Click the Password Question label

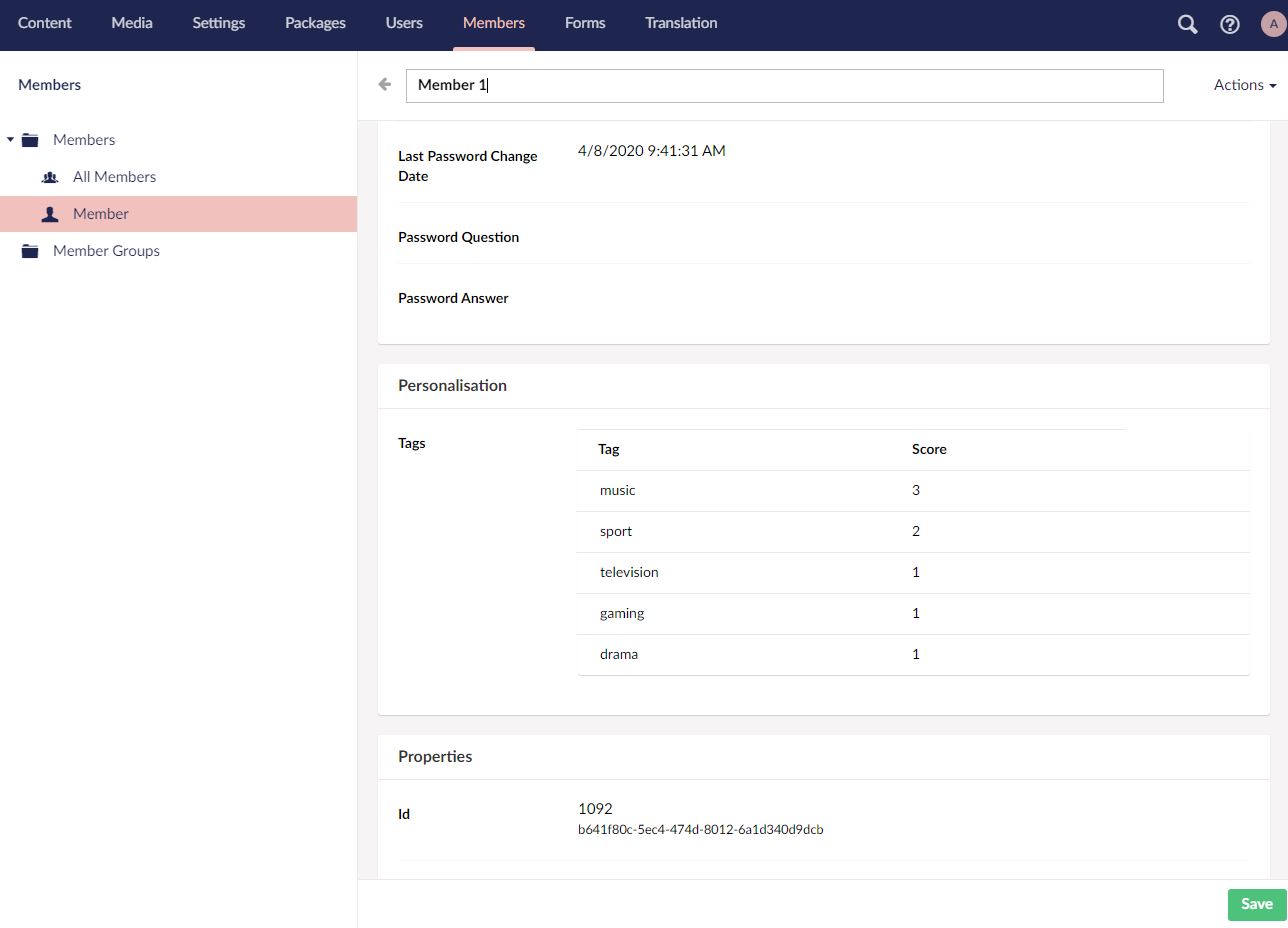[458, 237]
